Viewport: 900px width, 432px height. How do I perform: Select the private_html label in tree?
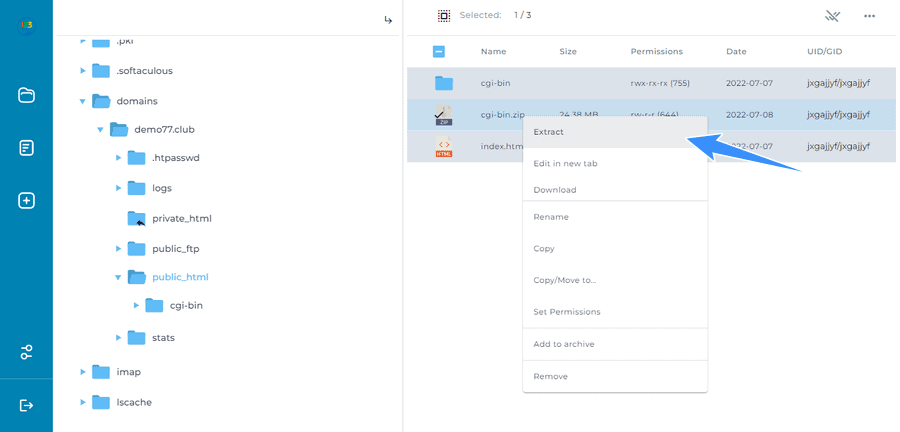(182, 219)
